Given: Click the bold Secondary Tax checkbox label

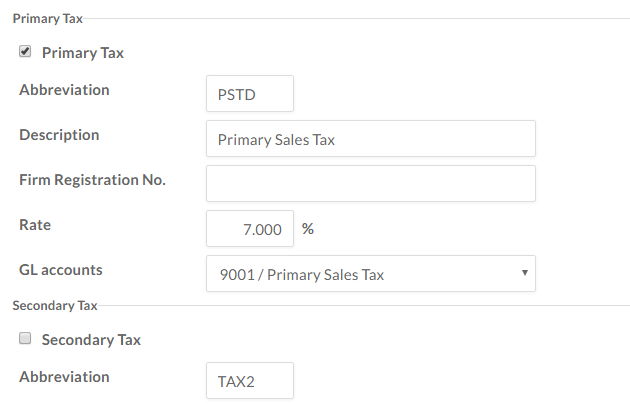Looking at the screenshot, I should 91,340.
